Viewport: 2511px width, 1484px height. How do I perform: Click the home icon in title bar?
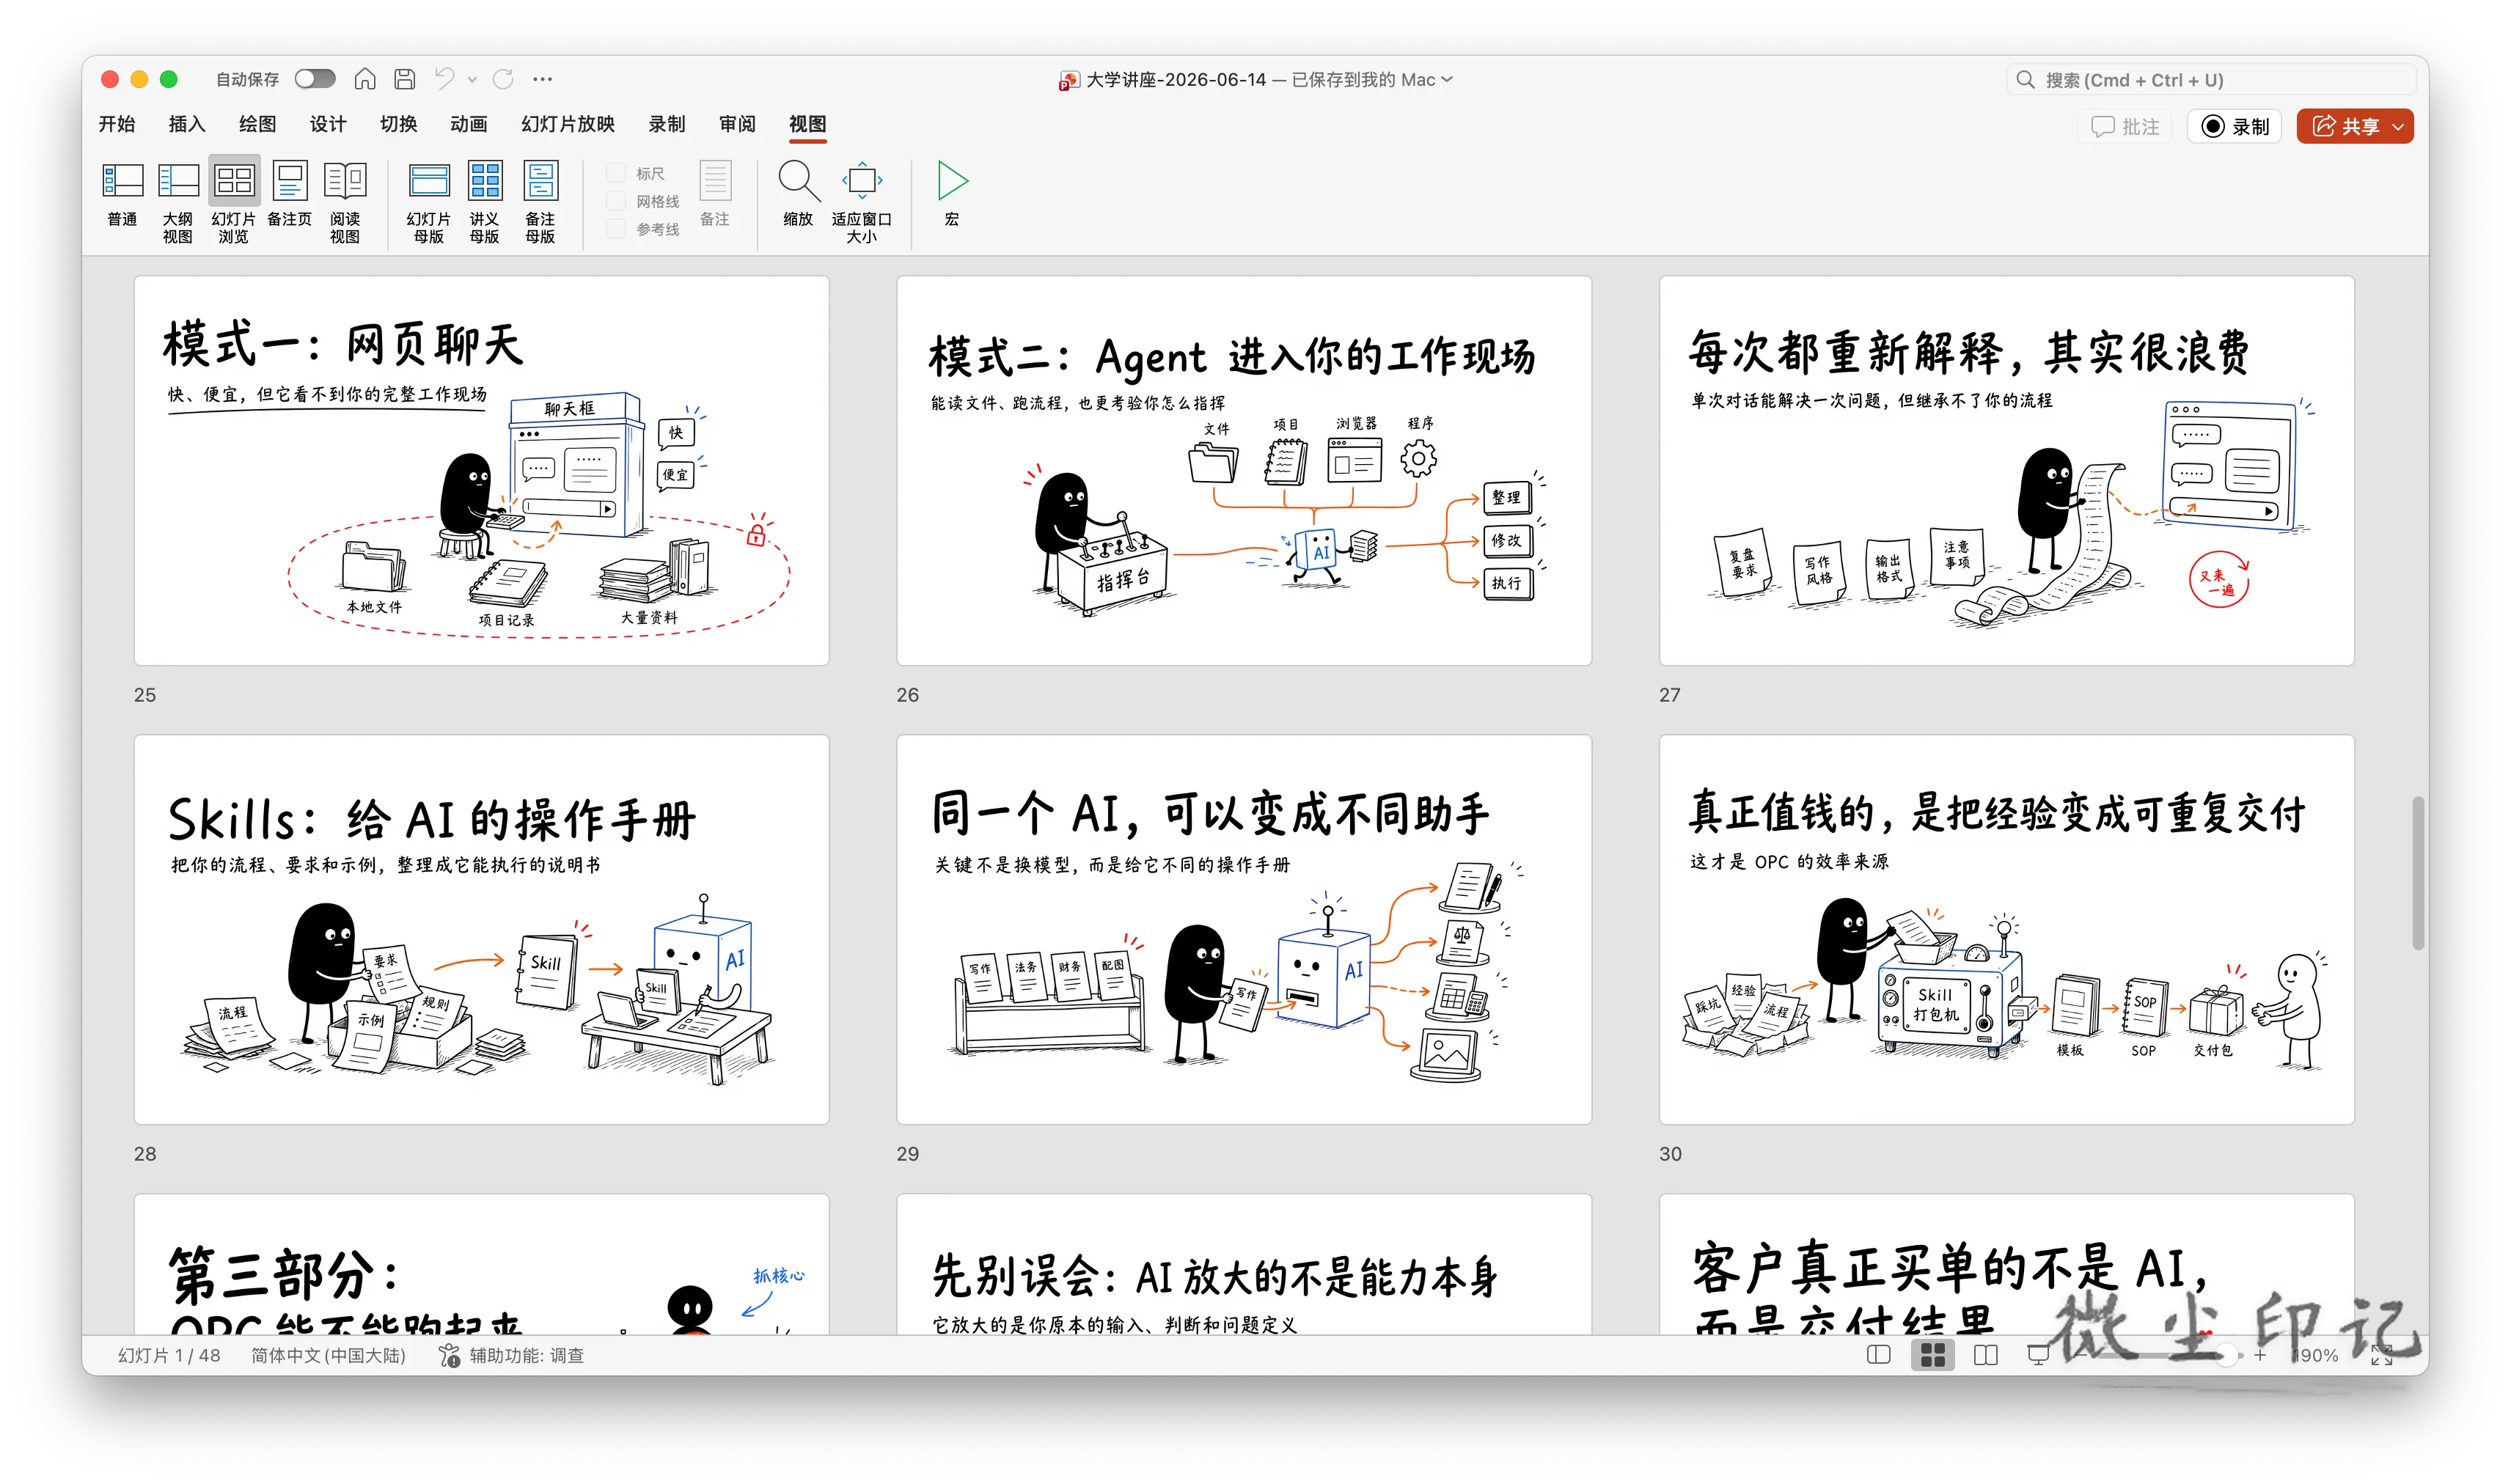coord(365,79)
